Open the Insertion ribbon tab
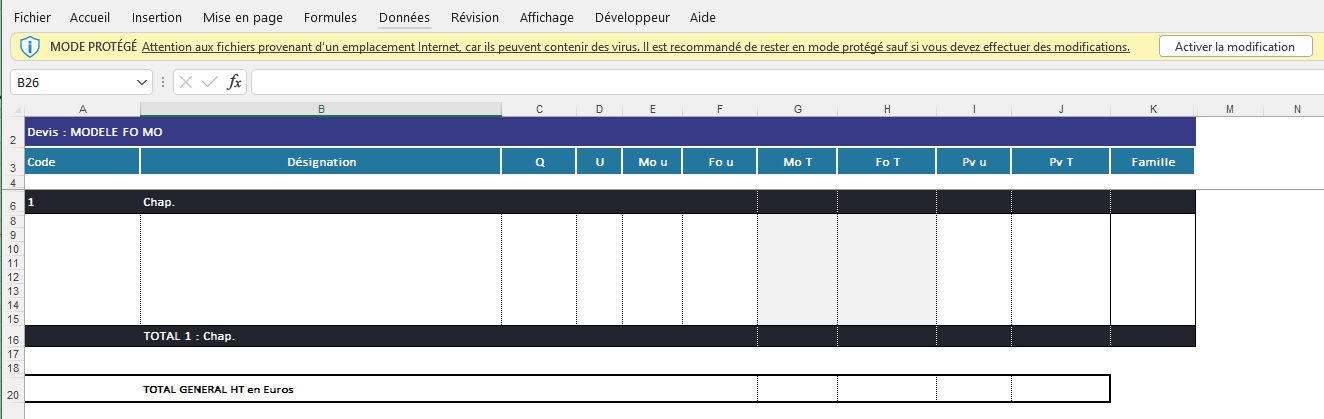The width and height of the screenshot is (1324, 419). pyautogui.click(x=156, y=18)
